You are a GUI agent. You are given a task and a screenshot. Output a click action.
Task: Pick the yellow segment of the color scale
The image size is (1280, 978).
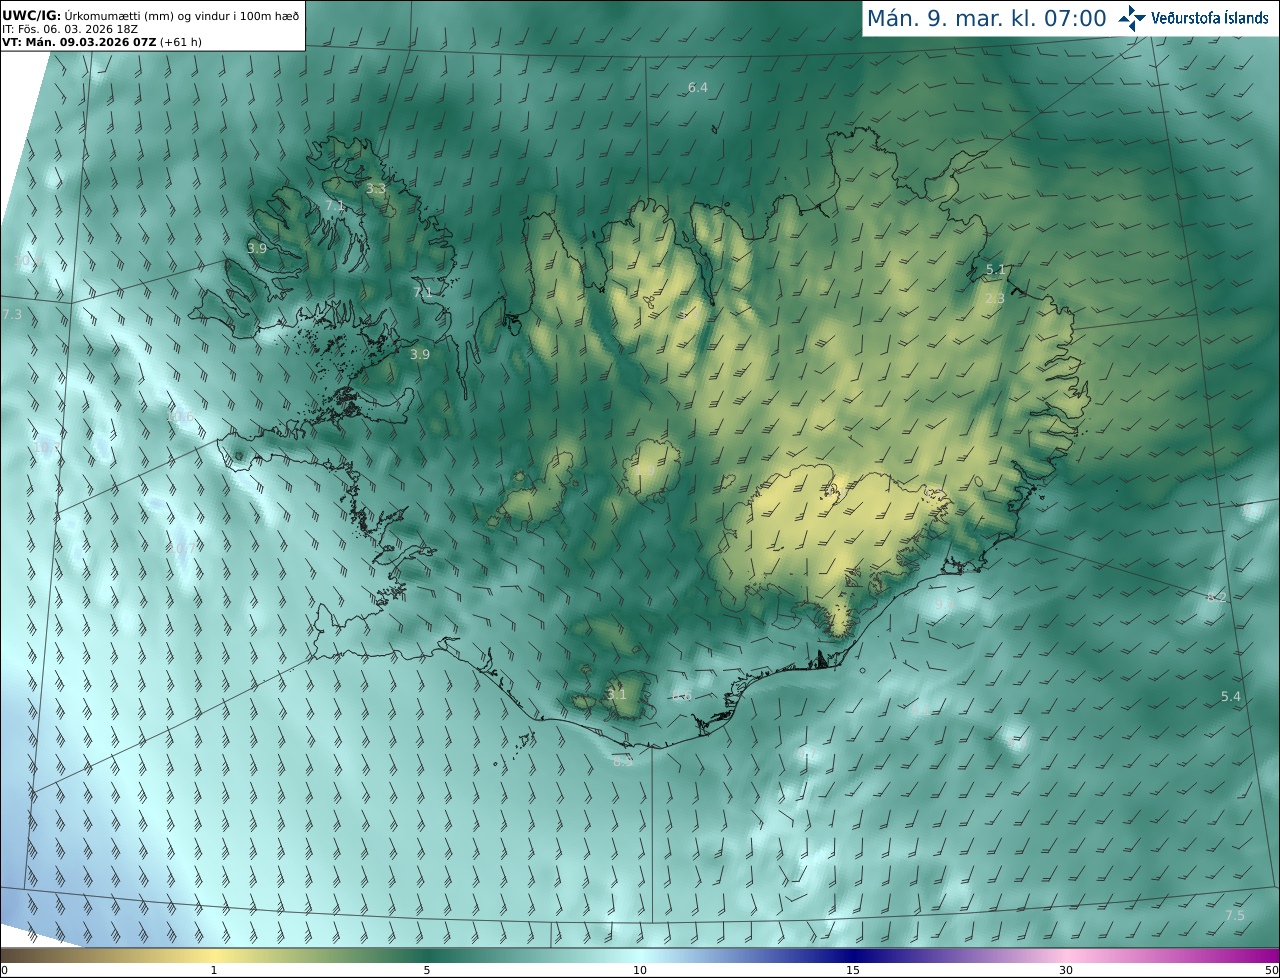point(215,955)
